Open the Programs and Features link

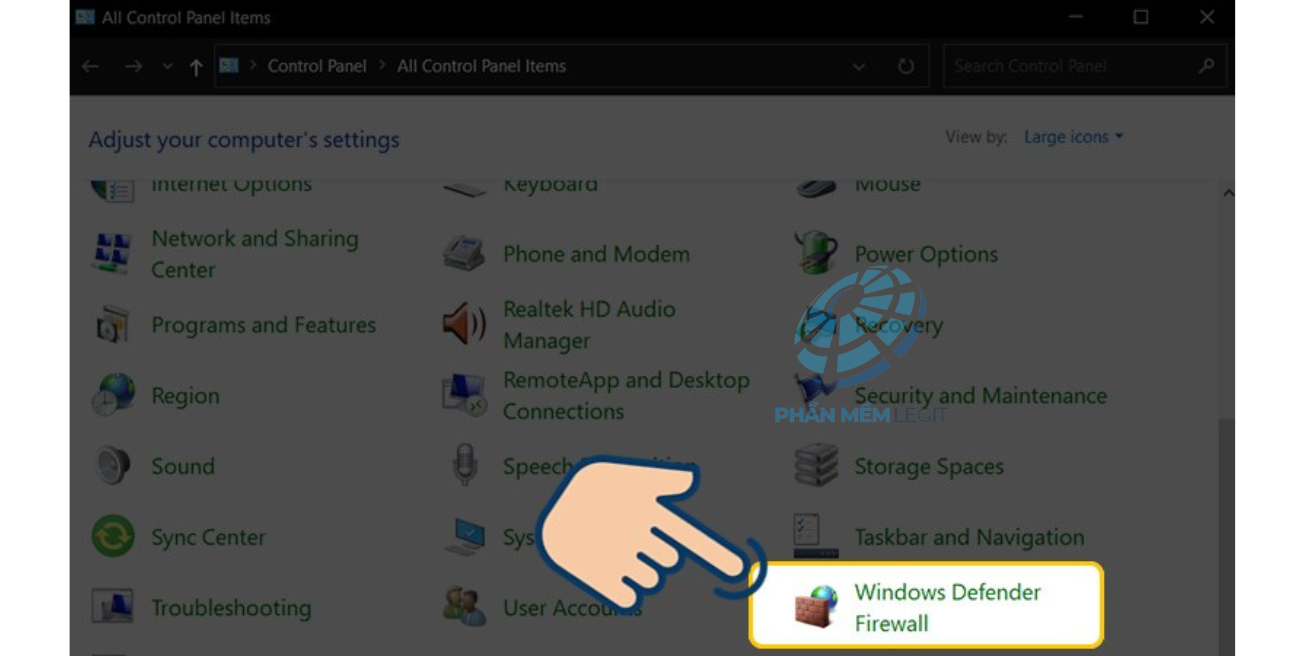pos(263,325)
